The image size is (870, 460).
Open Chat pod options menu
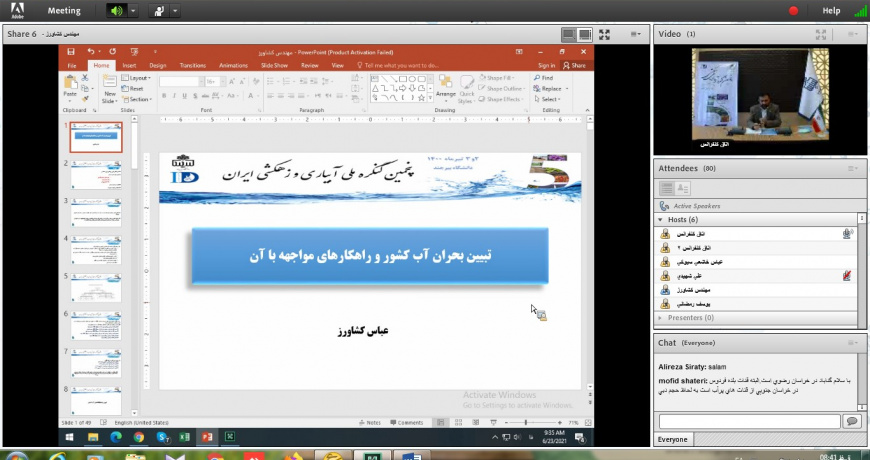point(853,343)
